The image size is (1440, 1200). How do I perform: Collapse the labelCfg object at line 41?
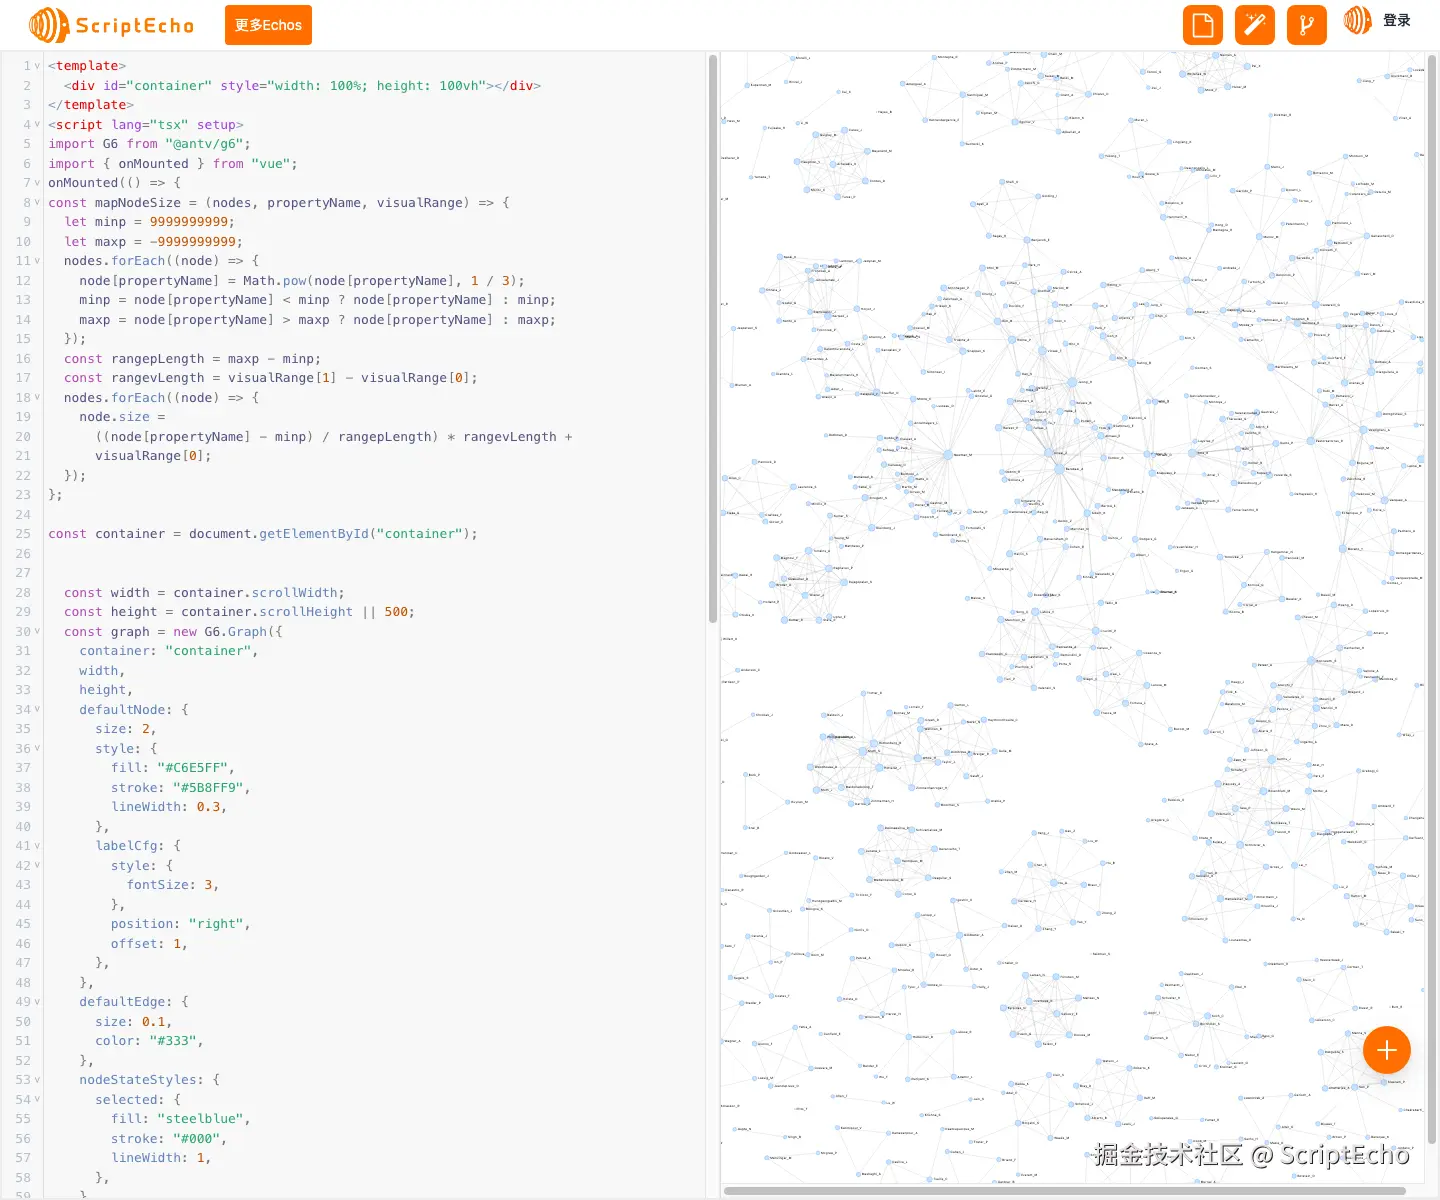click(x=38, y=846)
